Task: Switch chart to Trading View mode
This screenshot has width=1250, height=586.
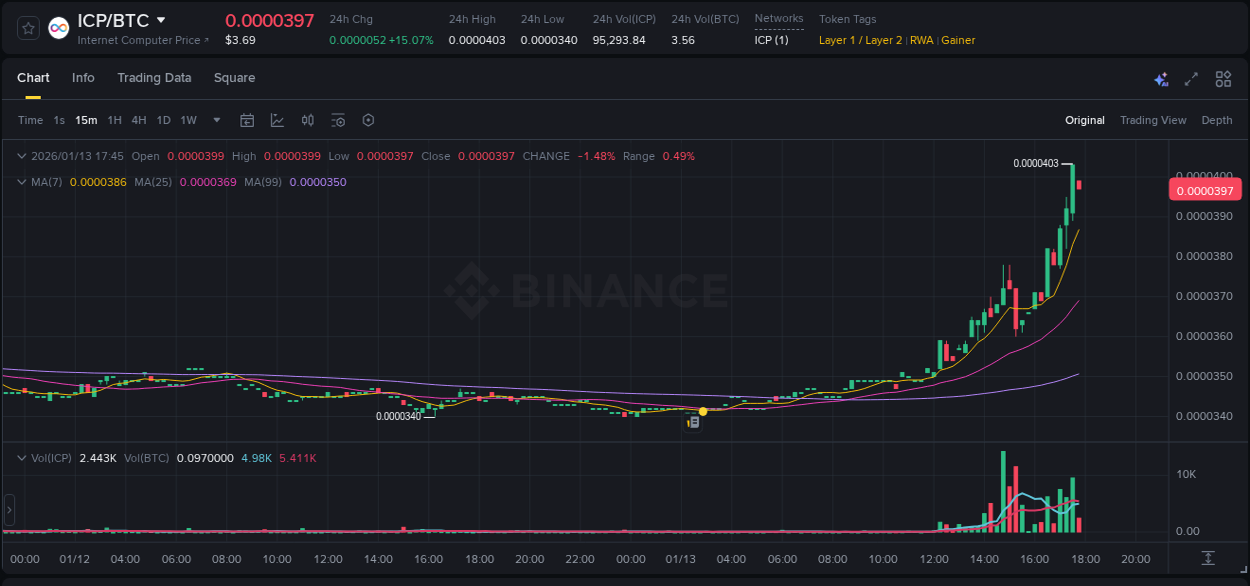Action: 1153,120
